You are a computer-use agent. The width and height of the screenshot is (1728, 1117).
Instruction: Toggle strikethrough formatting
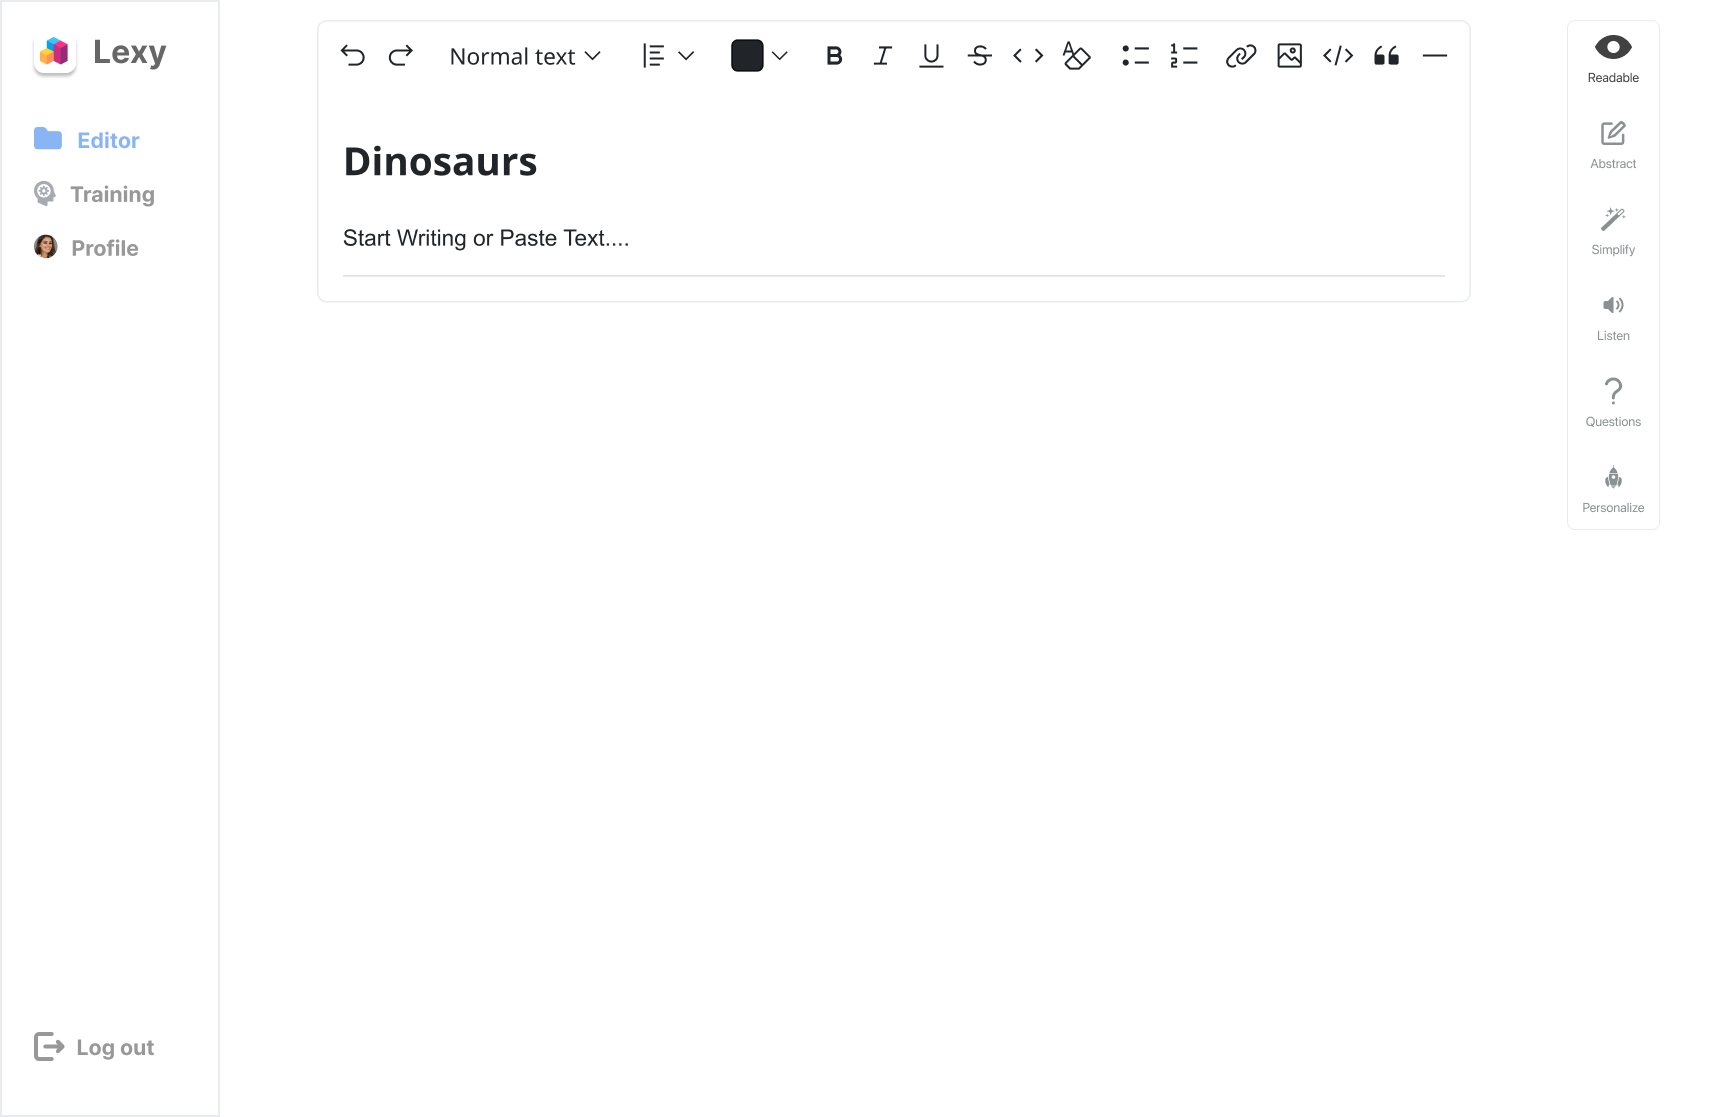click(x=980, y=56)
